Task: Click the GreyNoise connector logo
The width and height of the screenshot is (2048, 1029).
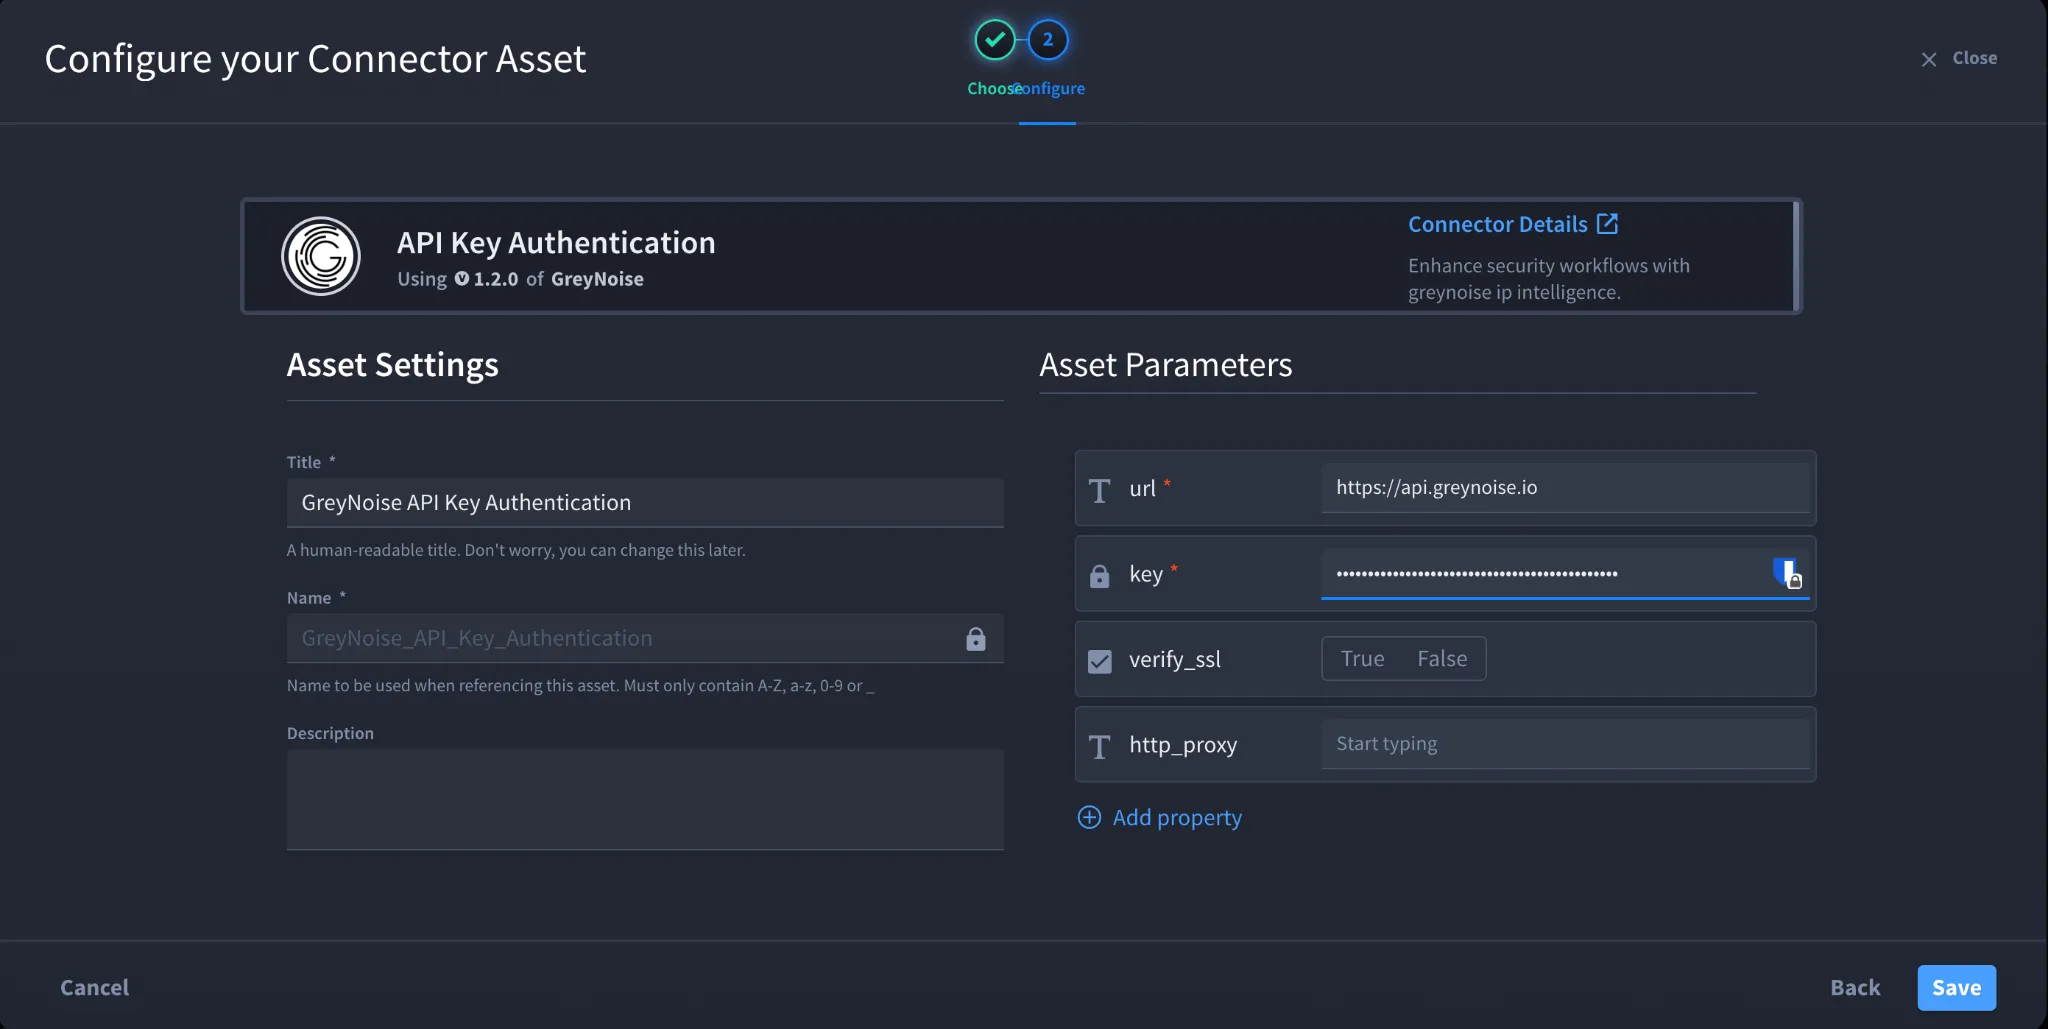Action: (x=321, y=256)
